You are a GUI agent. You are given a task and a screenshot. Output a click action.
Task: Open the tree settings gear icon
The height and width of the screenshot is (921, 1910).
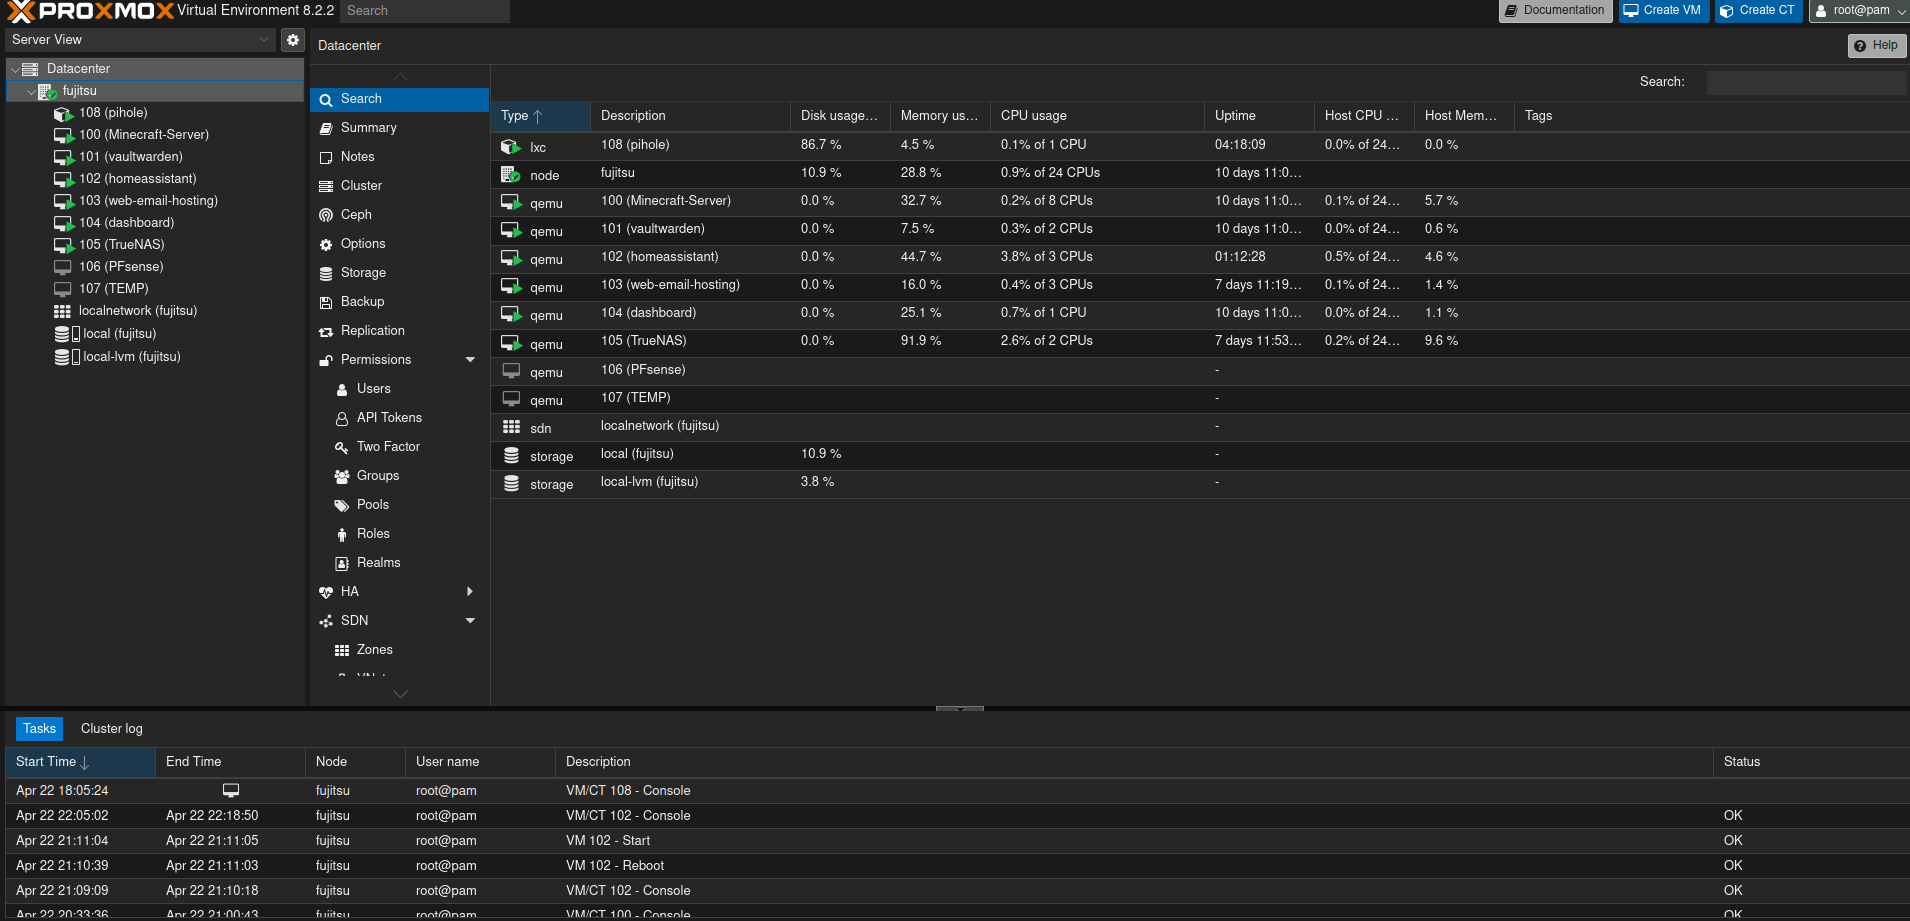[x=293, y=40]
